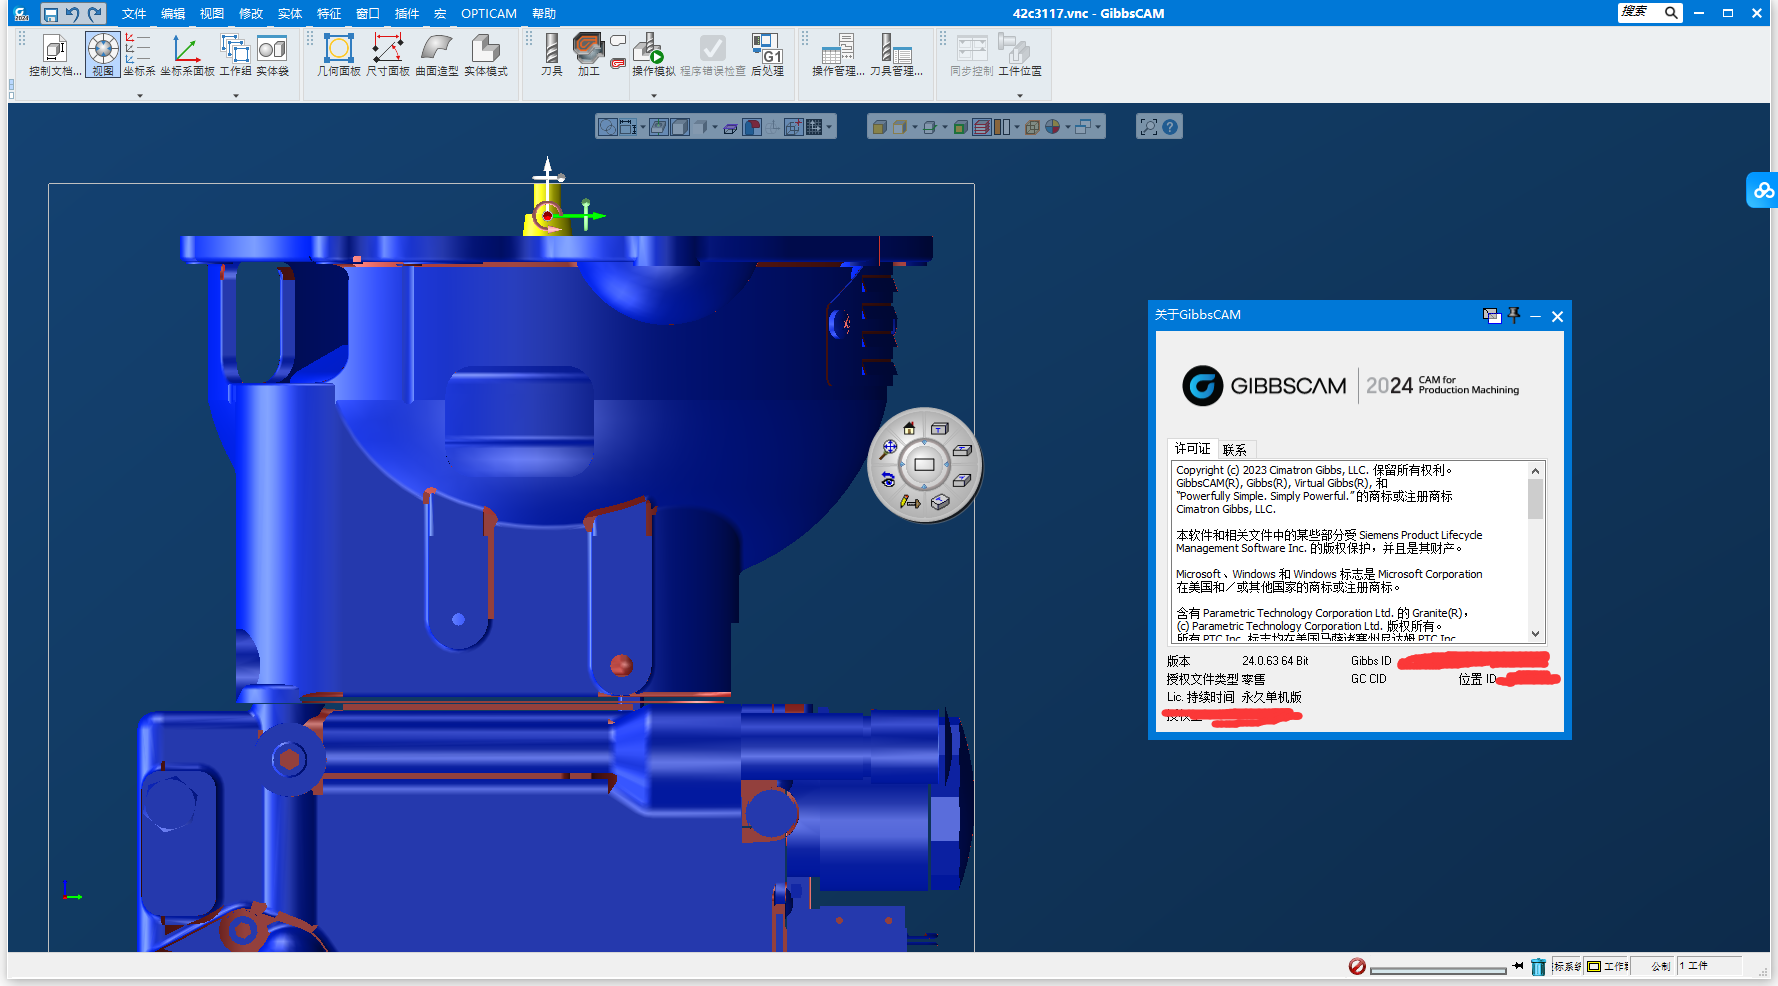
Task: Open the OPTICAM menu
Action: tap(489, 13)
